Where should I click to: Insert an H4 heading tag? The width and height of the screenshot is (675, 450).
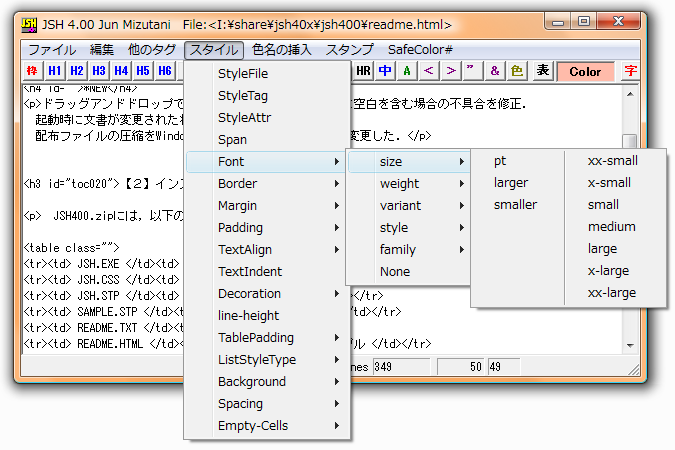coord(121,71)
